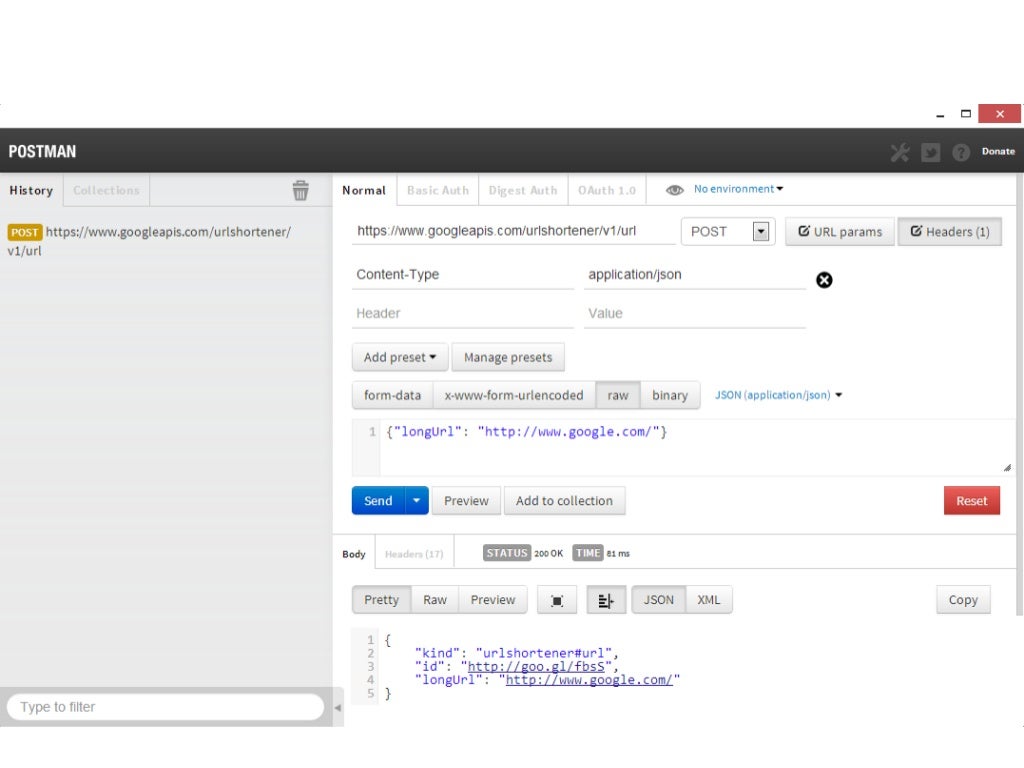Format response as XML
The height and width of the screenshot is (768, 1024).
709,600
